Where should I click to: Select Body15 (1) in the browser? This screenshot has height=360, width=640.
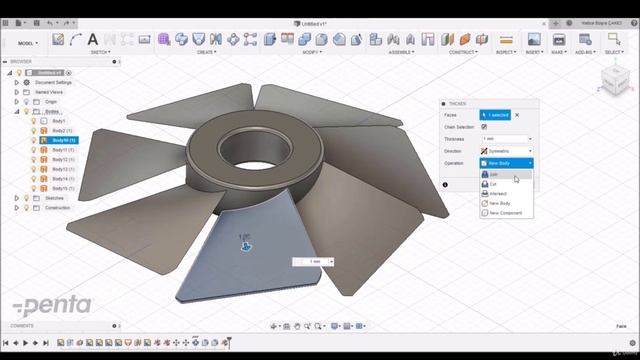pos(63,189)
